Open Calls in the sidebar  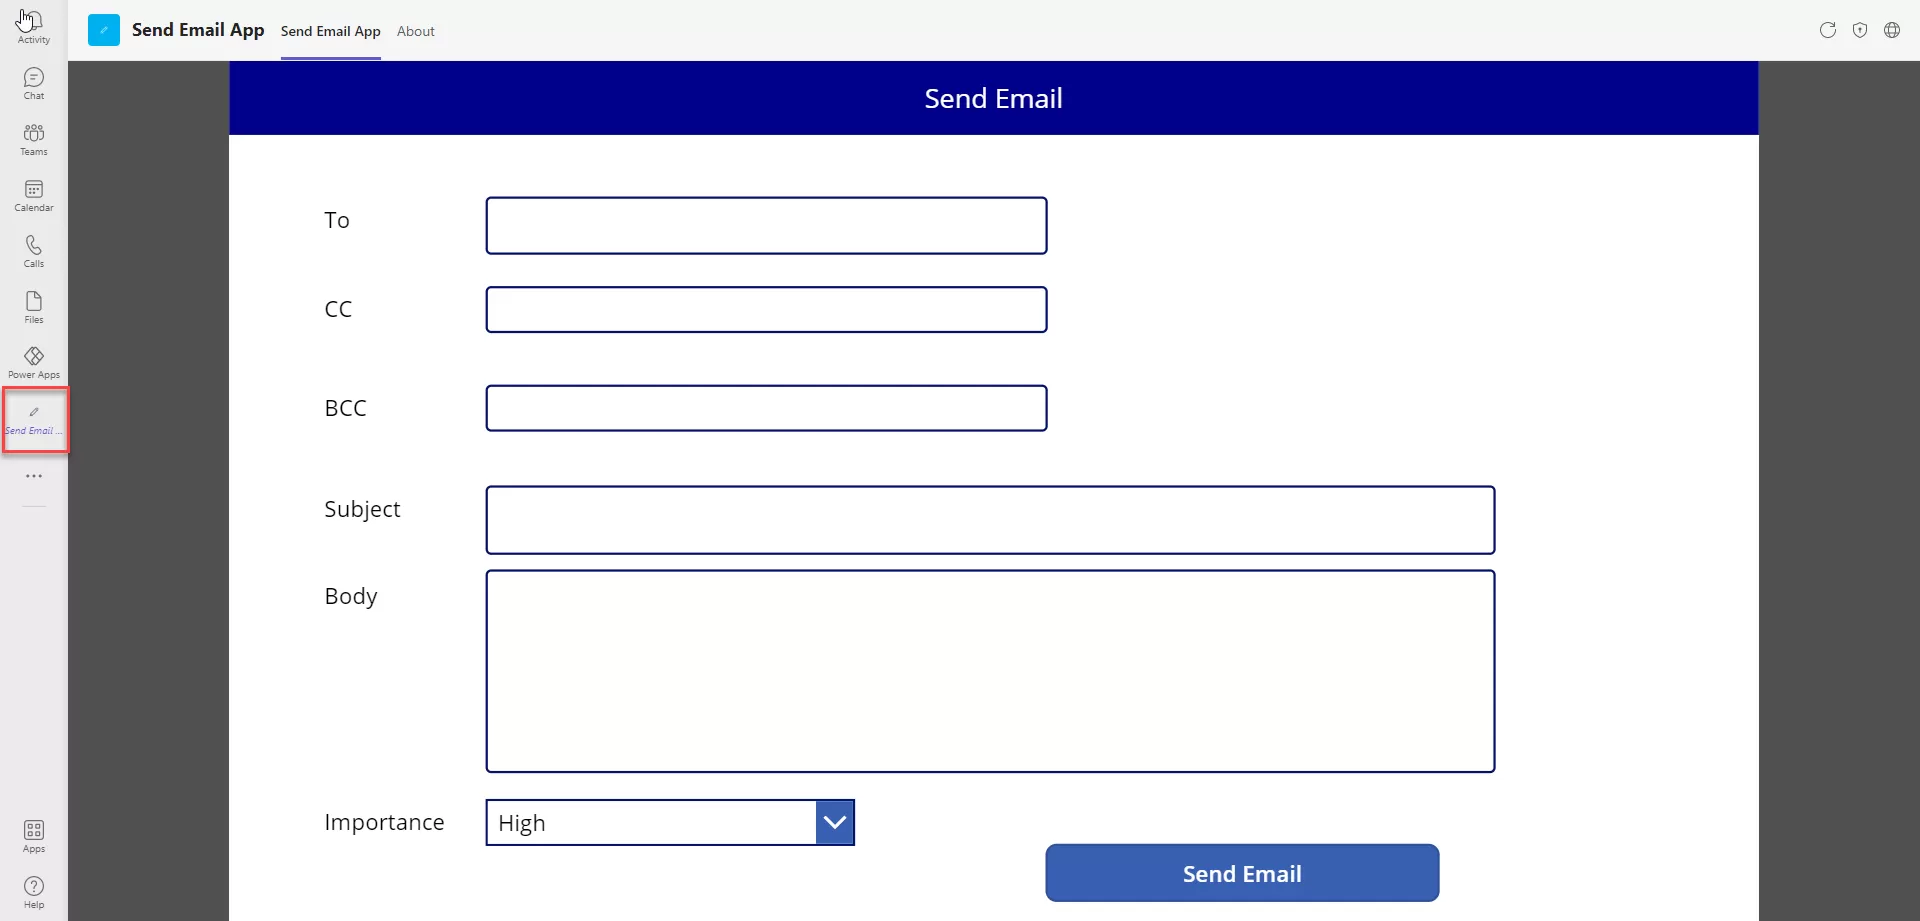pos(34,251)
